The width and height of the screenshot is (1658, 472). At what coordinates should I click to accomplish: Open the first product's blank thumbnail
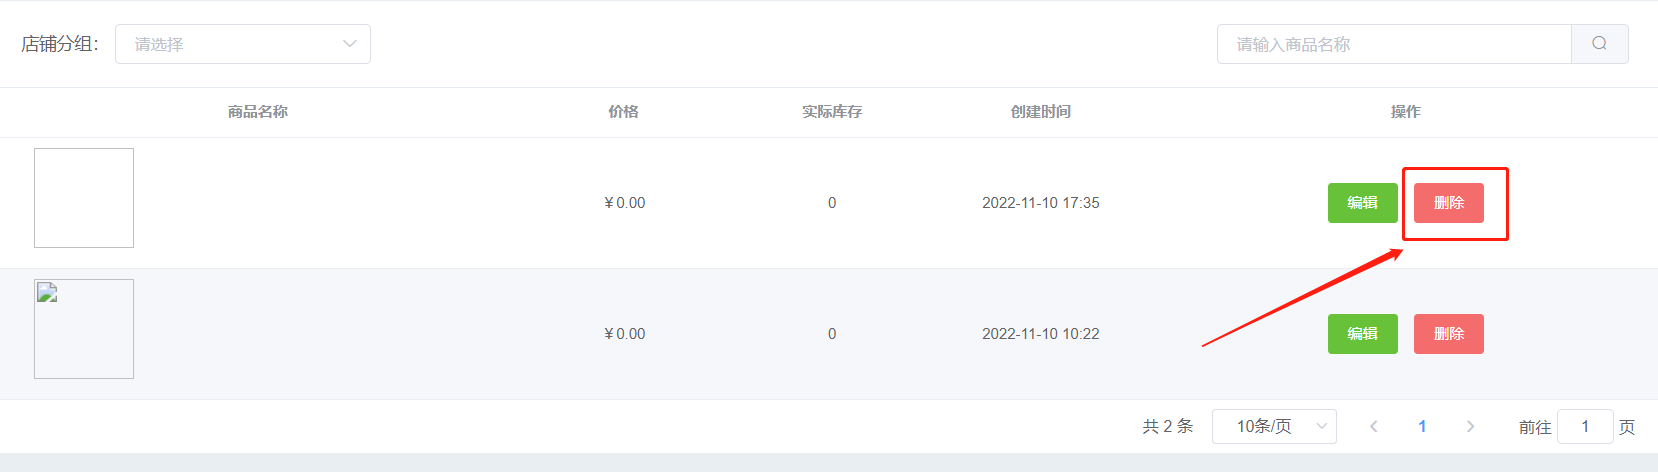click(x=84, y=198)
